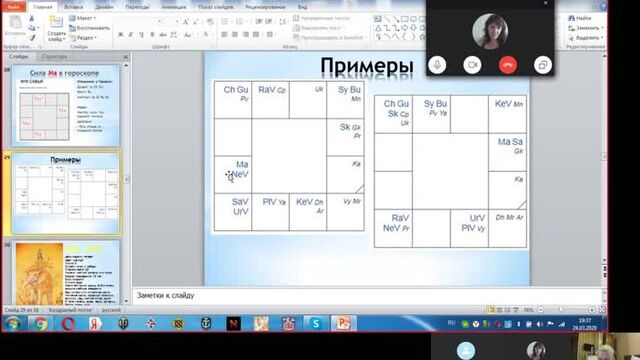Apply italic formatting in ribbon
The image size is (640, 360).
click(131, 35)
